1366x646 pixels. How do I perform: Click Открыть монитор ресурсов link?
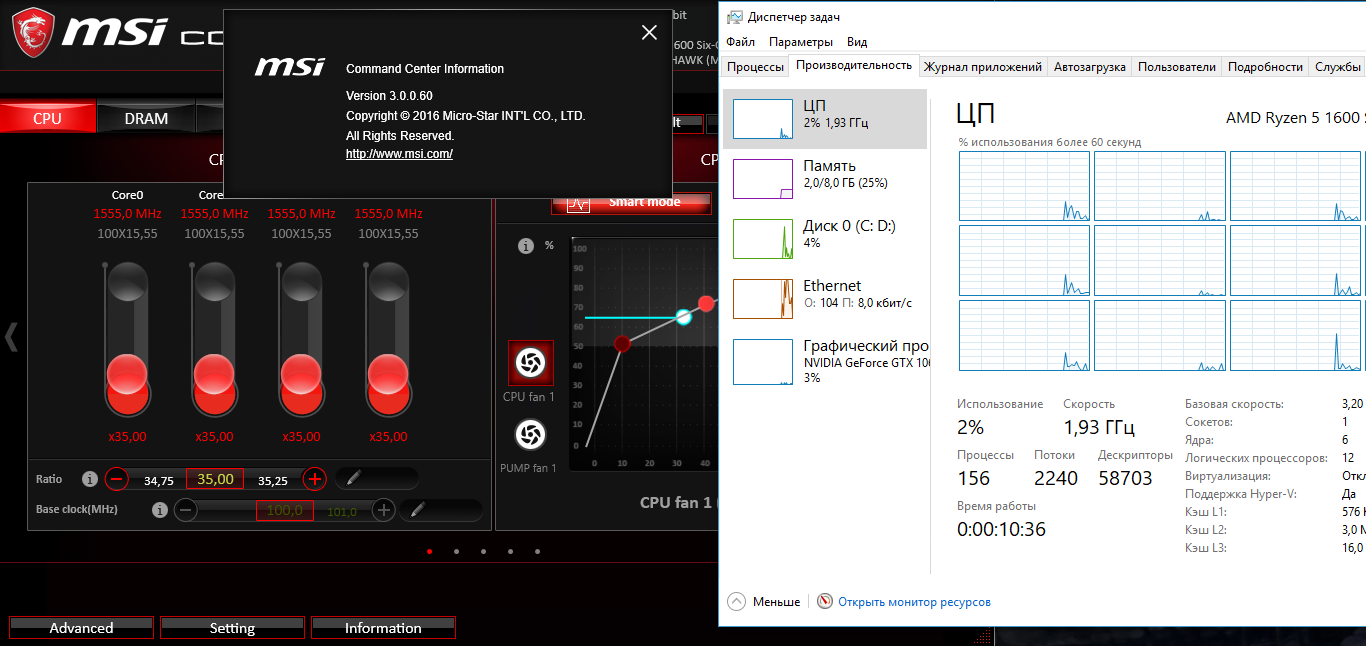click(x=914, y=602)
